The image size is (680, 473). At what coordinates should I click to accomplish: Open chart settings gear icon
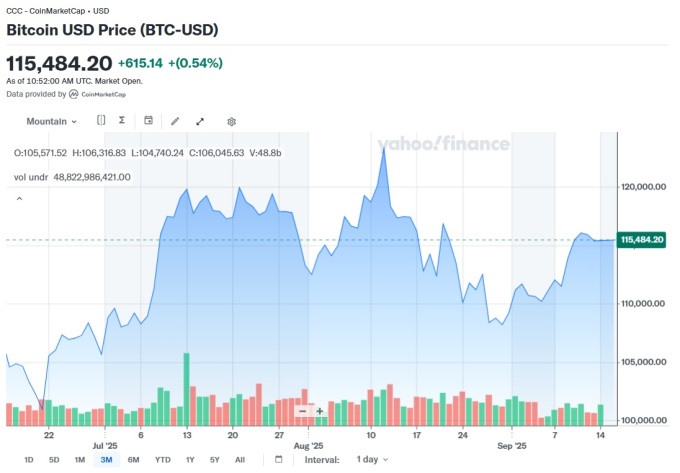coord(232,122)
